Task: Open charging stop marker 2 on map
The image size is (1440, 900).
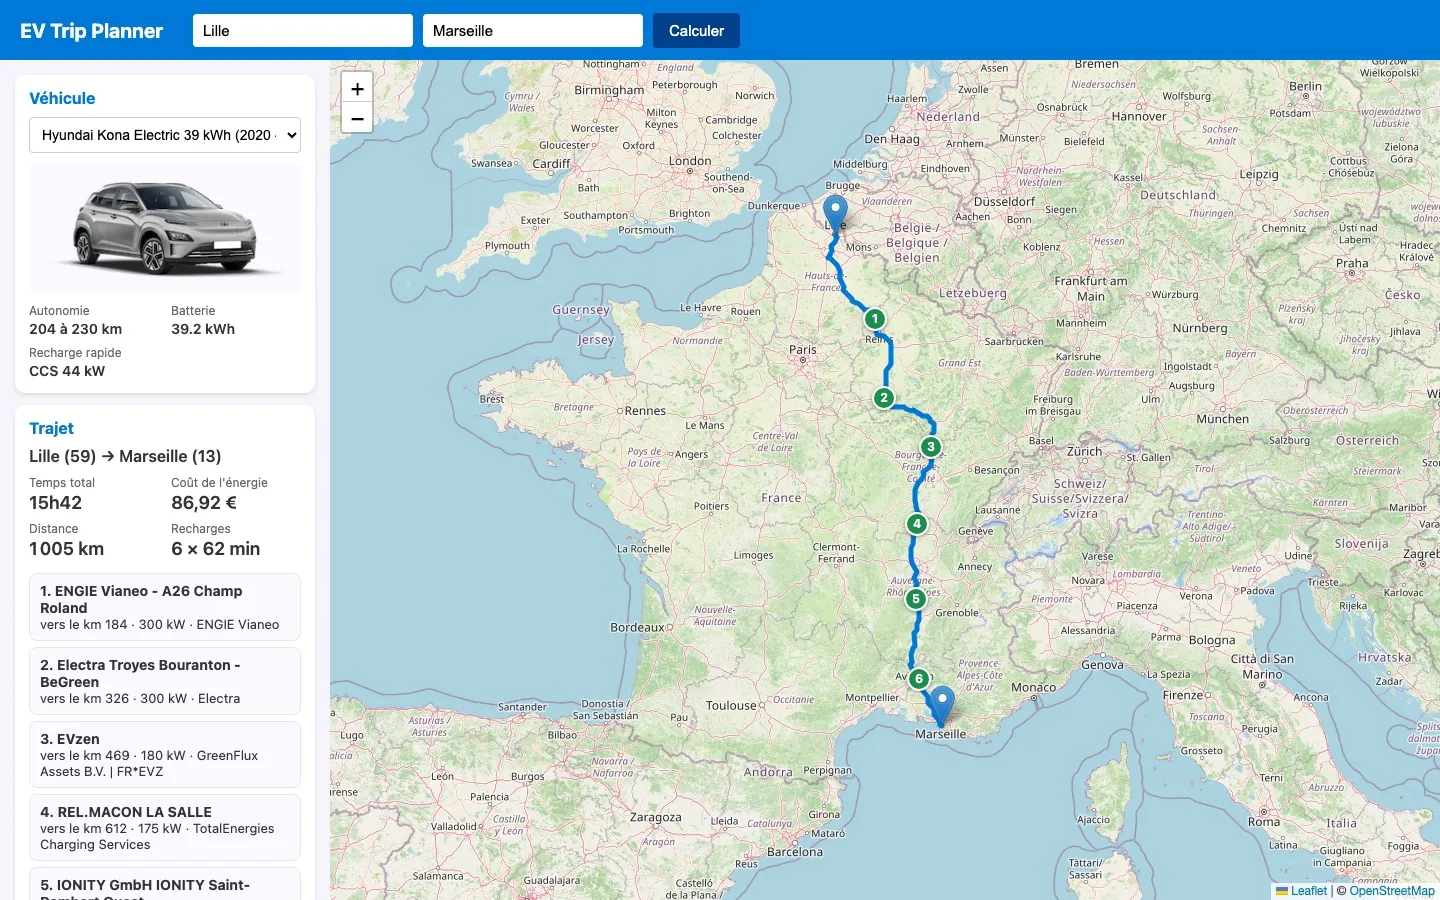Action: [x=884, y=398]
